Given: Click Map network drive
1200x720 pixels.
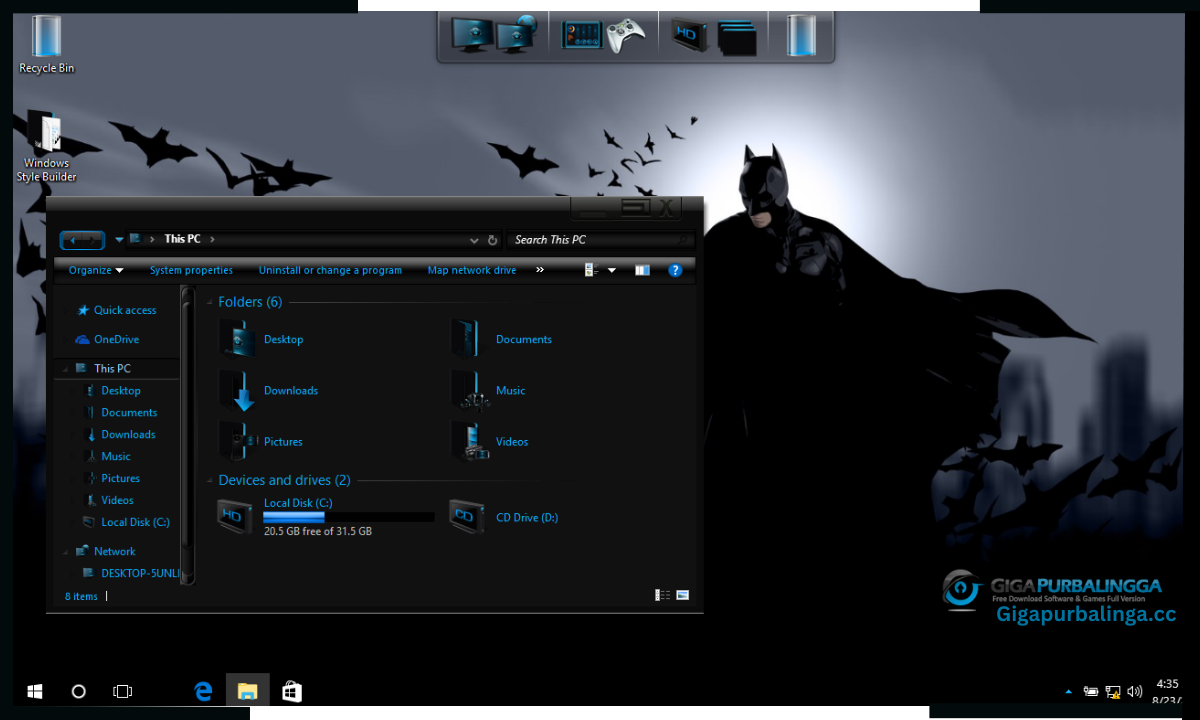Looking at the screenshot, I should (x=472, y=270).
